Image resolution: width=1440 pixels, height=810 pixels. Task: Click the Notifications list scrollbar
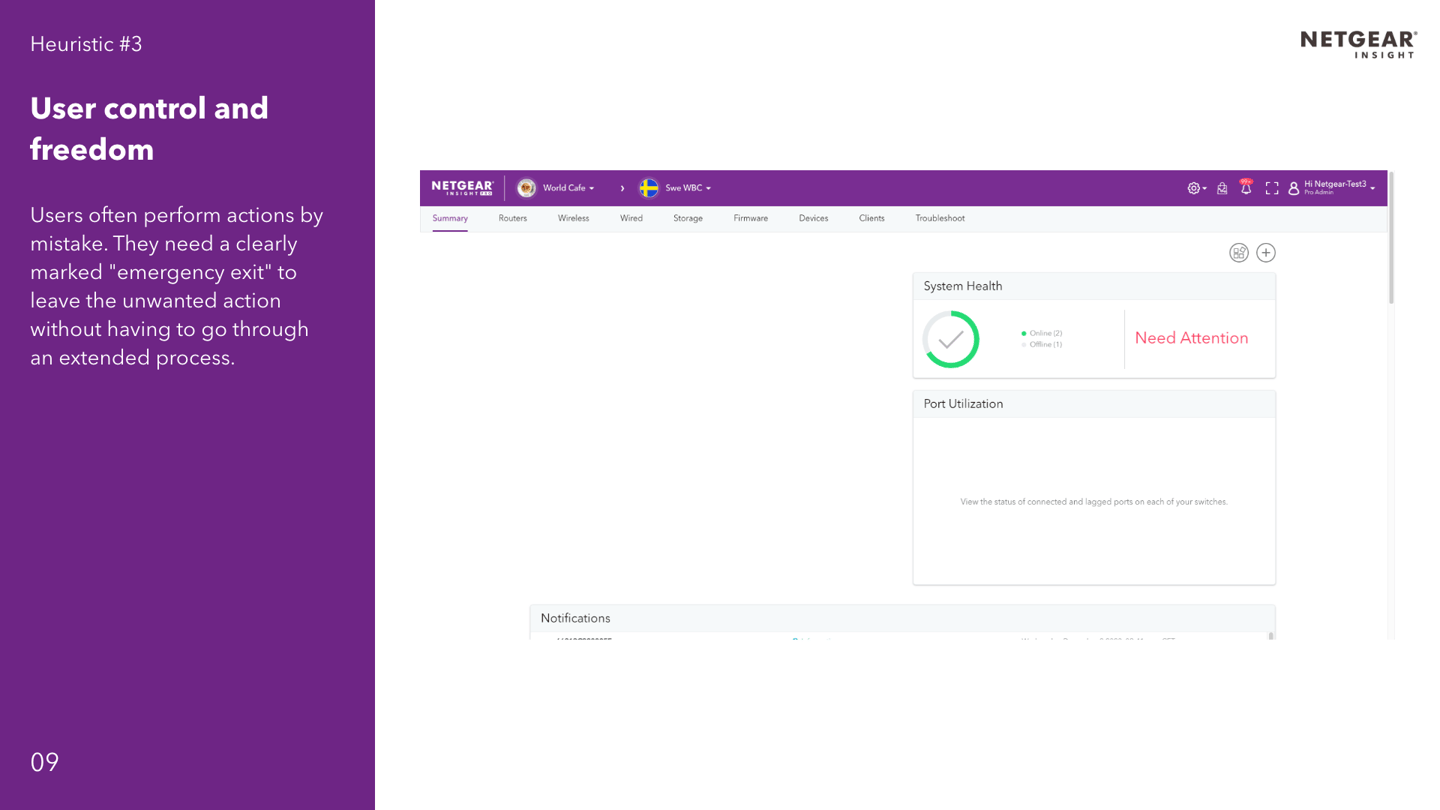(1271, 636)
